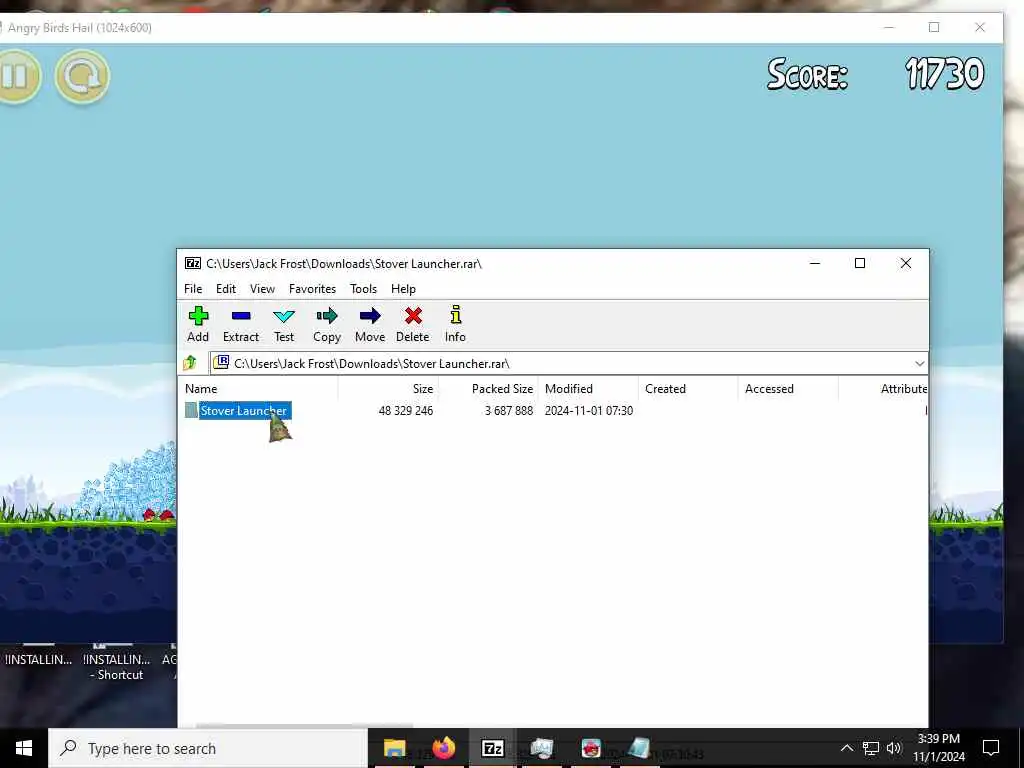Switch to 7-Zip taskbar button

pyautogui.click(x=492, y=748)
